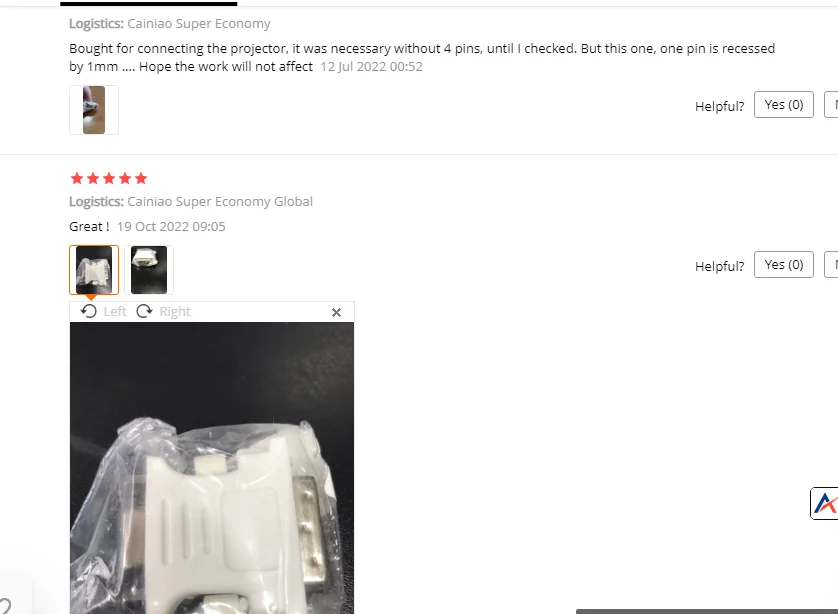Click the "Cainiao Super Economy Global" logistics text
This screenshot has height=614, width=838.
(x=220, y=201)
